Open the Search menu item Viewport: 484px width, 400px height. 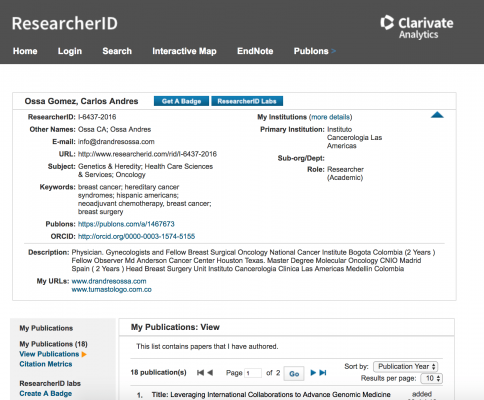[117, 51]
